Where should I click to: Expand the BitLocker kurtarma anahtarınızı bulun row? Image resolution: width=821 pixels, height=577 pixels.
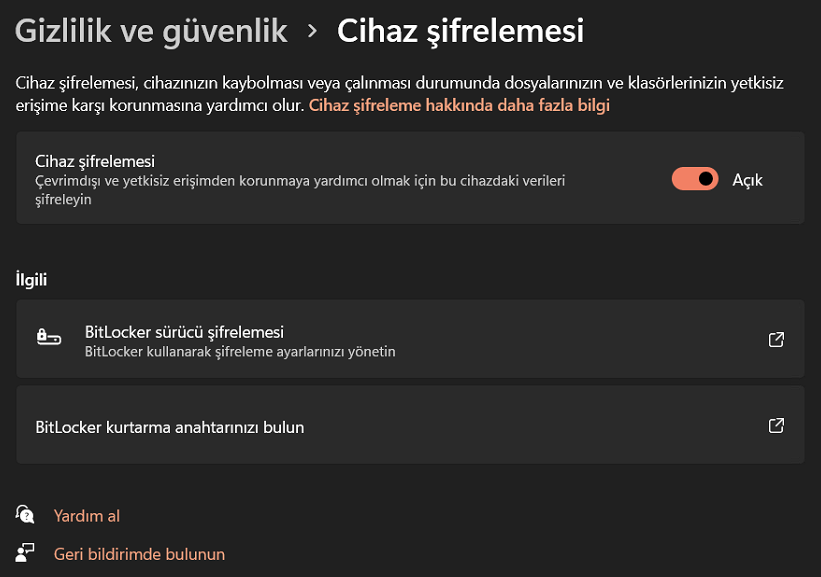coord(410,424)
